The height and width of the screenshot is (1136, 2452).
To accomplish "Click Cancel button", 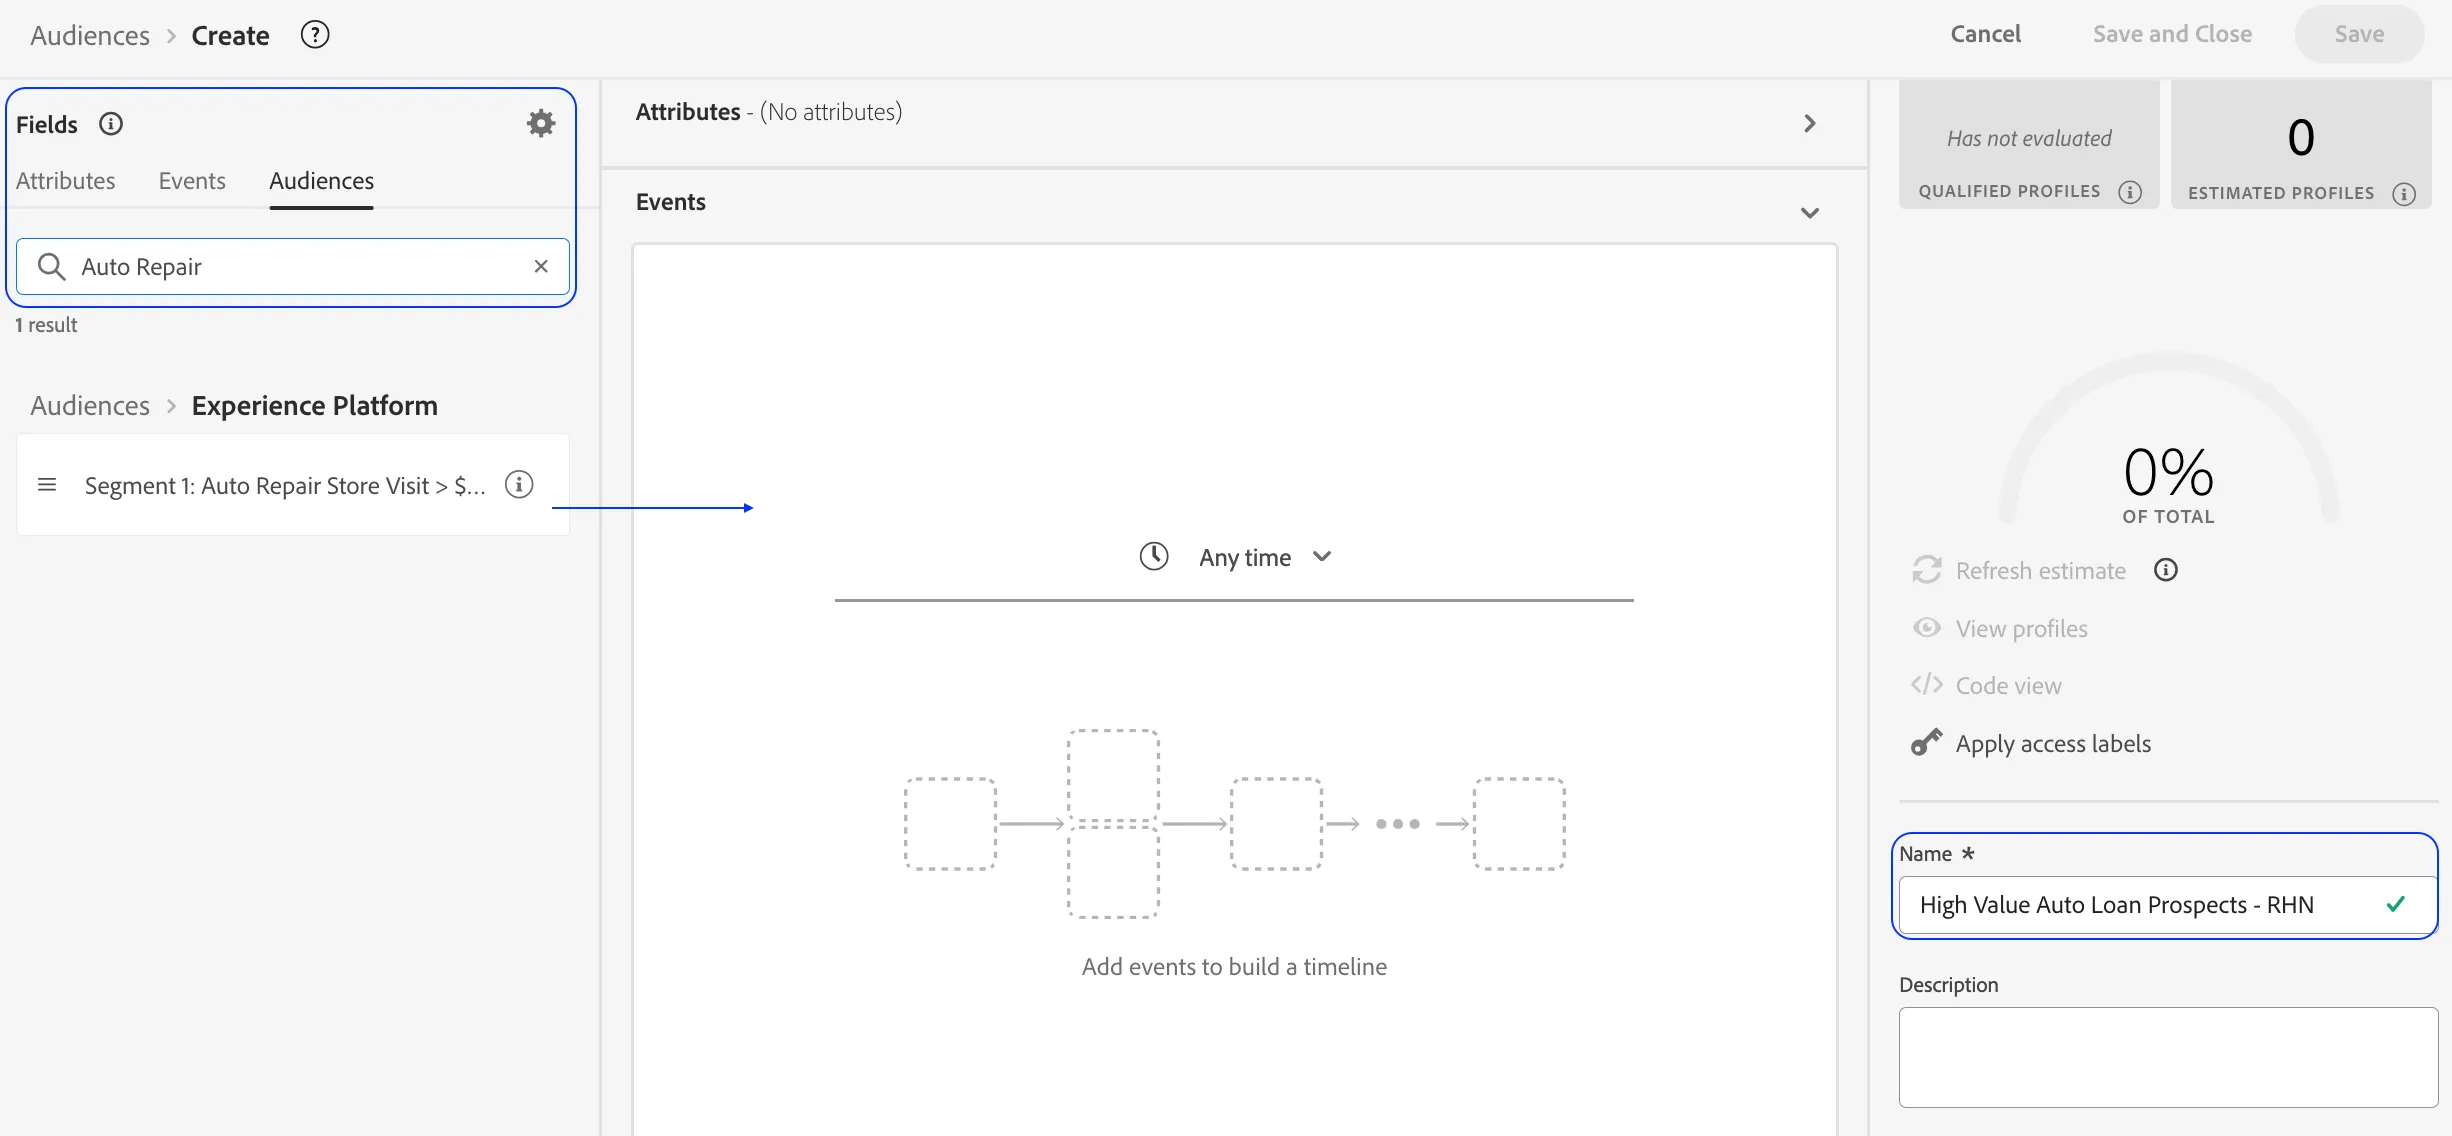I will point(1985,34).
